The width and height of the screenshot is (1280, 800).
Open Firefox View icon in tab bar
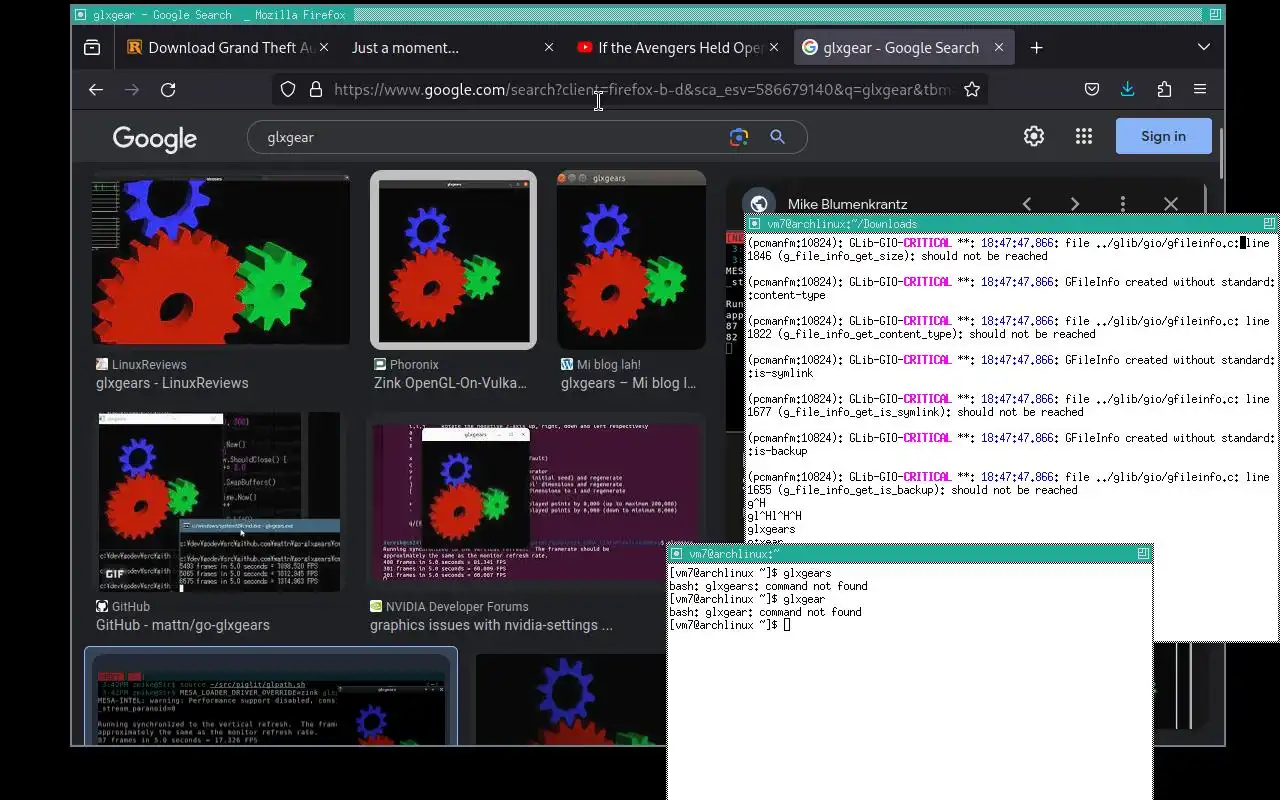tap(92, 47)
